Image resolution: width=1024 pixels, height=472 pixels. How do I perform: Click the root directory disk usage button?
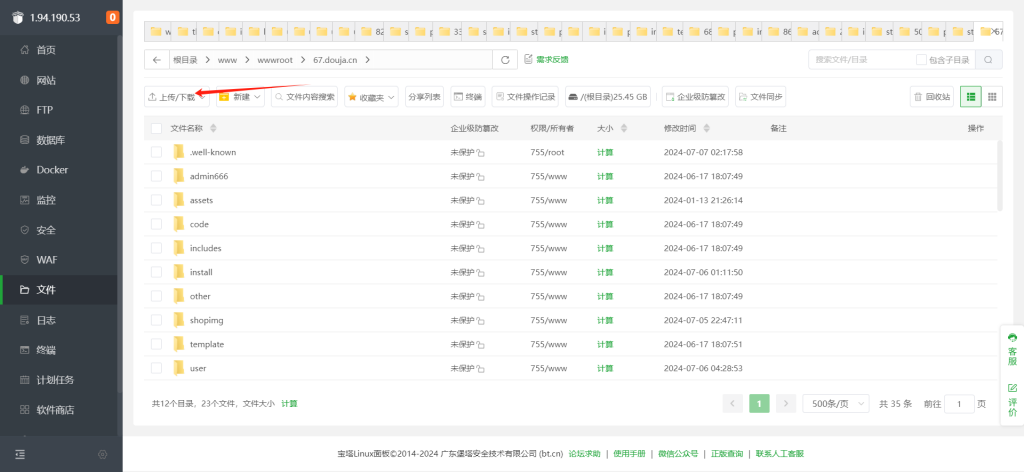tap(607, 97)
